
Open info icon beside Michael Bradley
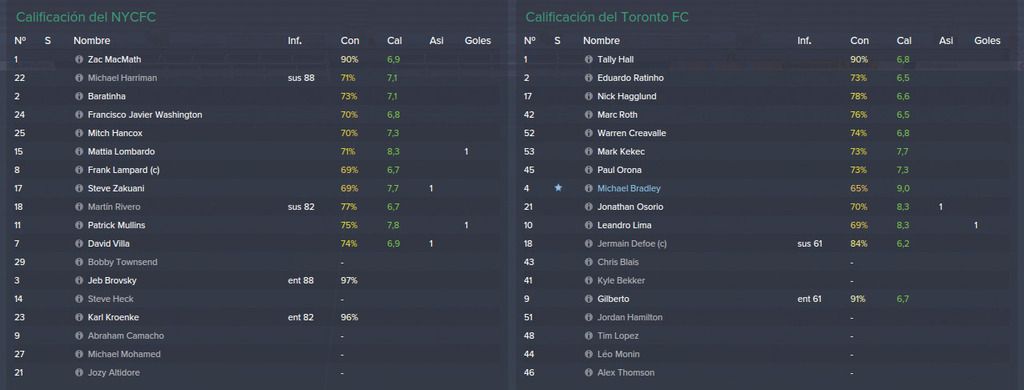click(588, 188)
